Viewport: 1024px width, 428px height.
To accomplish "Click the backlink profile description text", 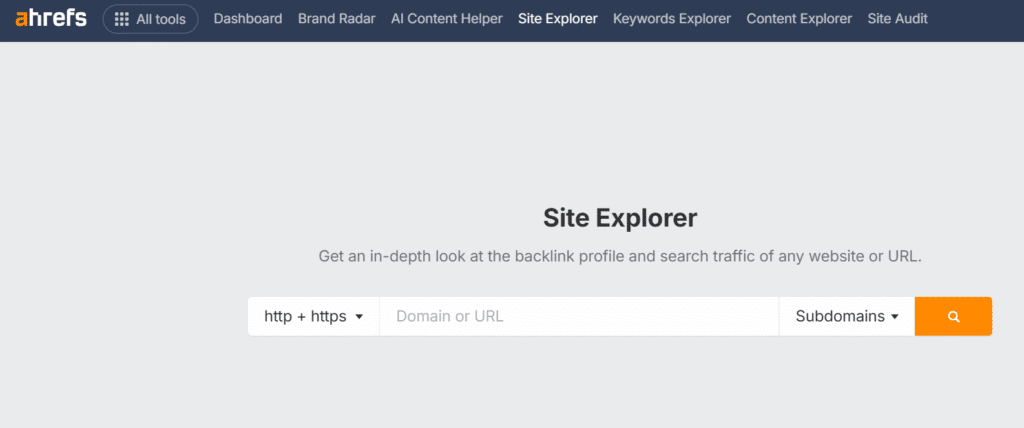I will (620, 256).
